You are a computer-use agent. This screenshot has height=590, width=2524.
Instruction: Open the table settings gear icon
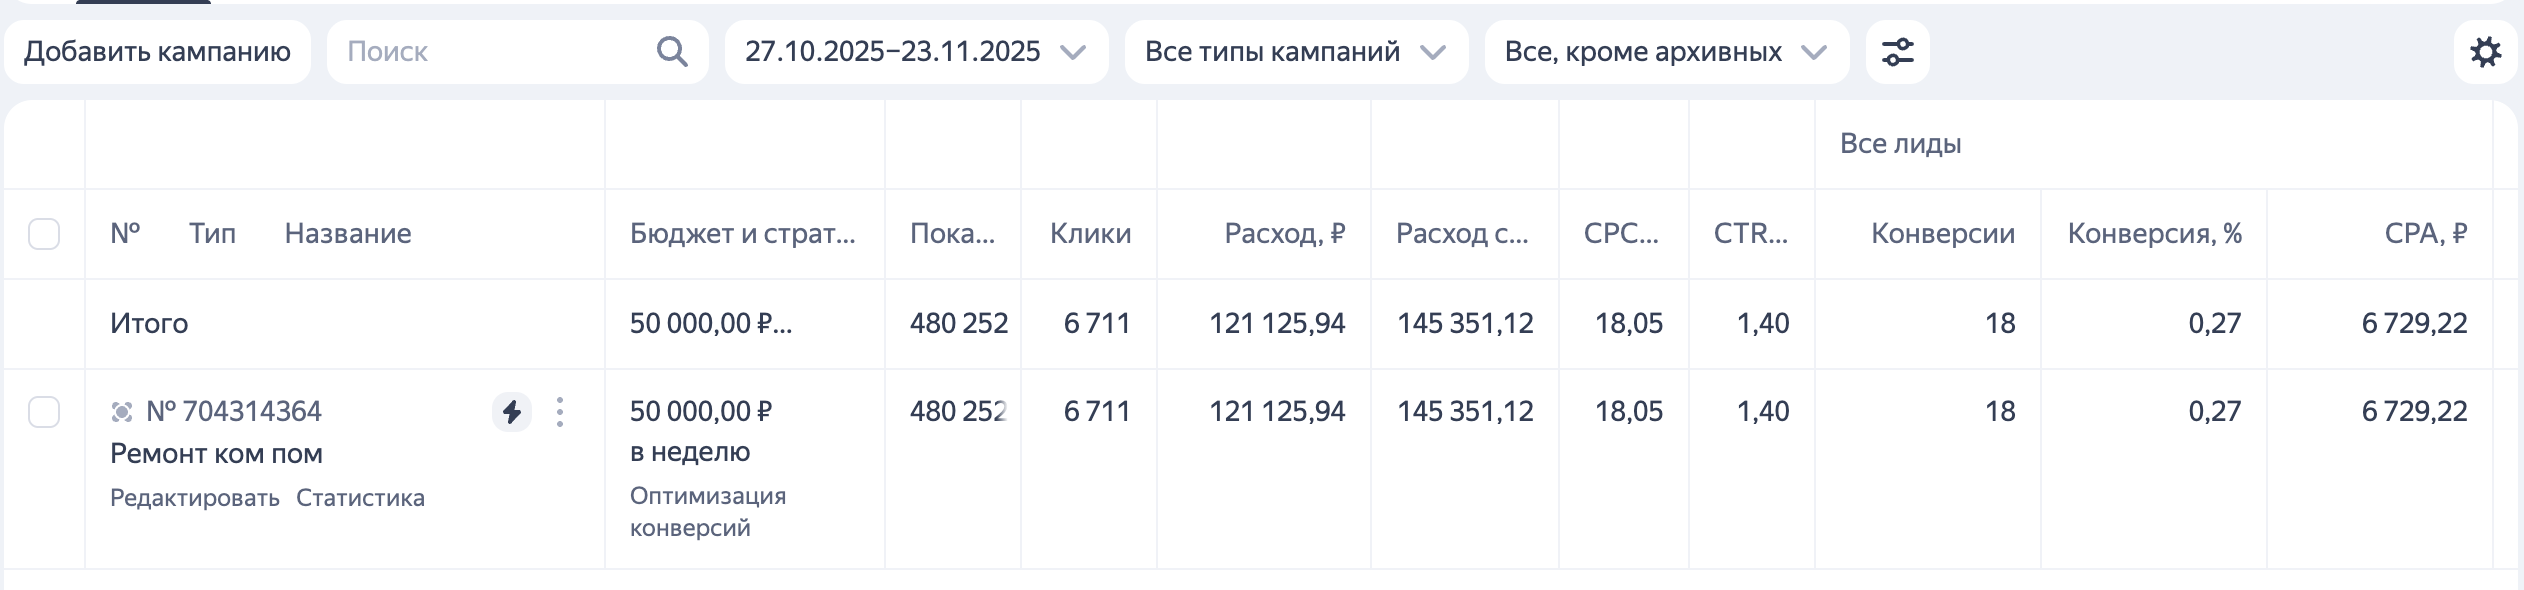tap(2487, 51)
